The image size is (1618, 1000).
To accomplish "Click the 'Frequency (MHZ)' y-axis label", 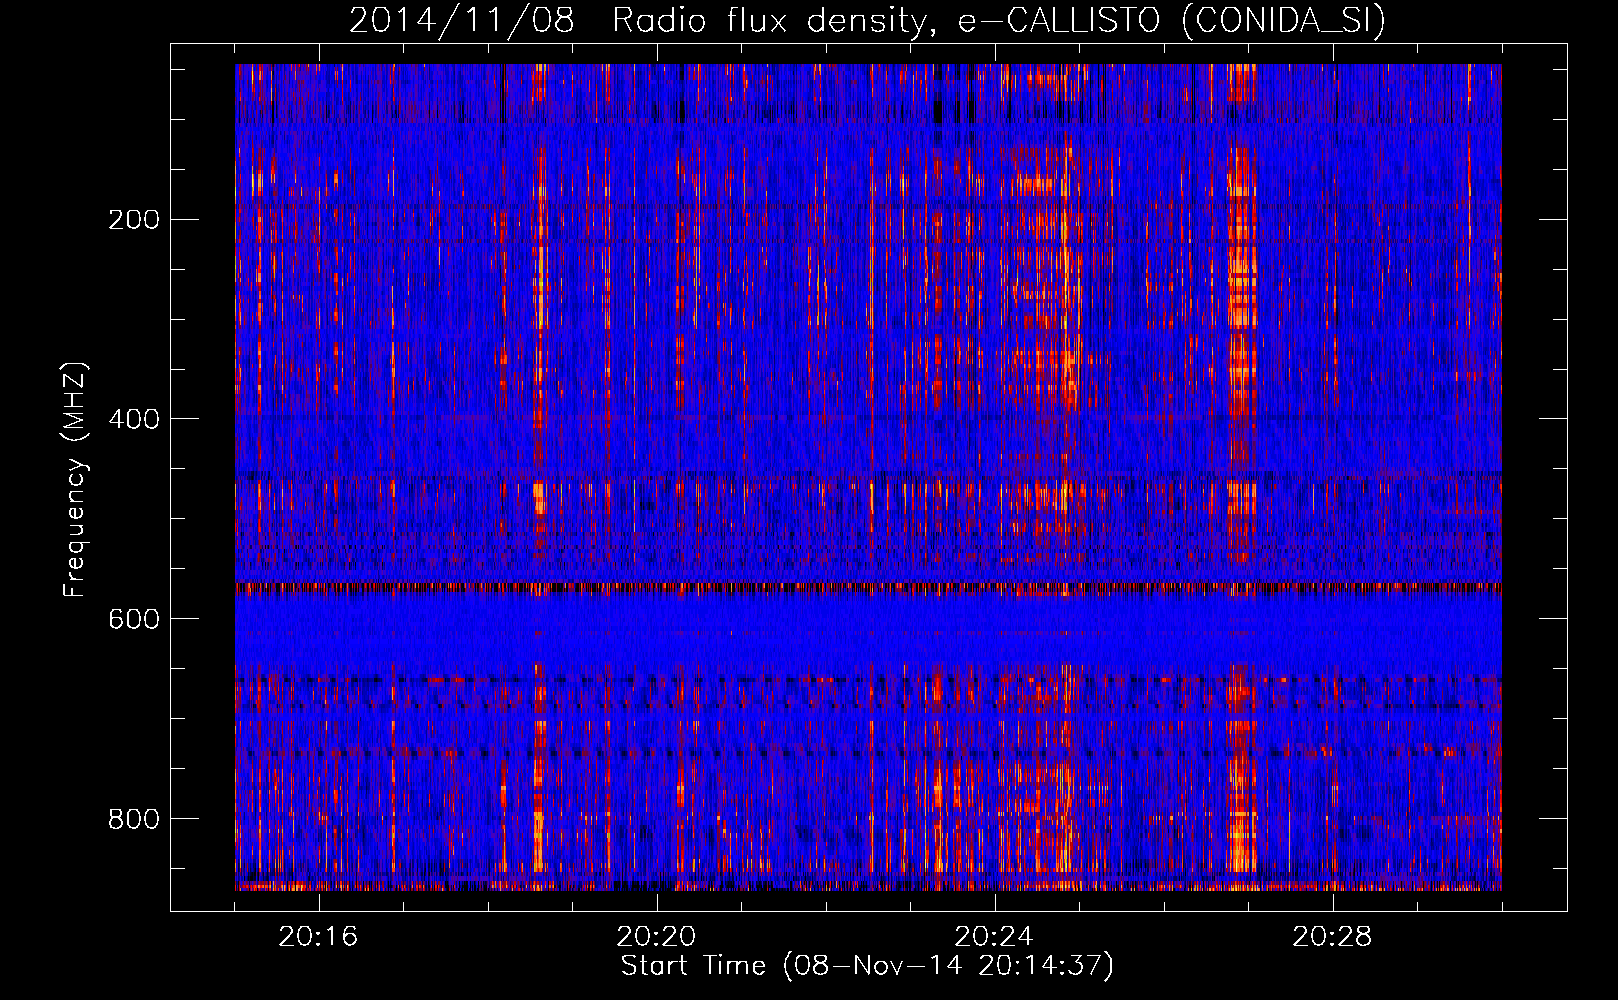I will (75, 480).
